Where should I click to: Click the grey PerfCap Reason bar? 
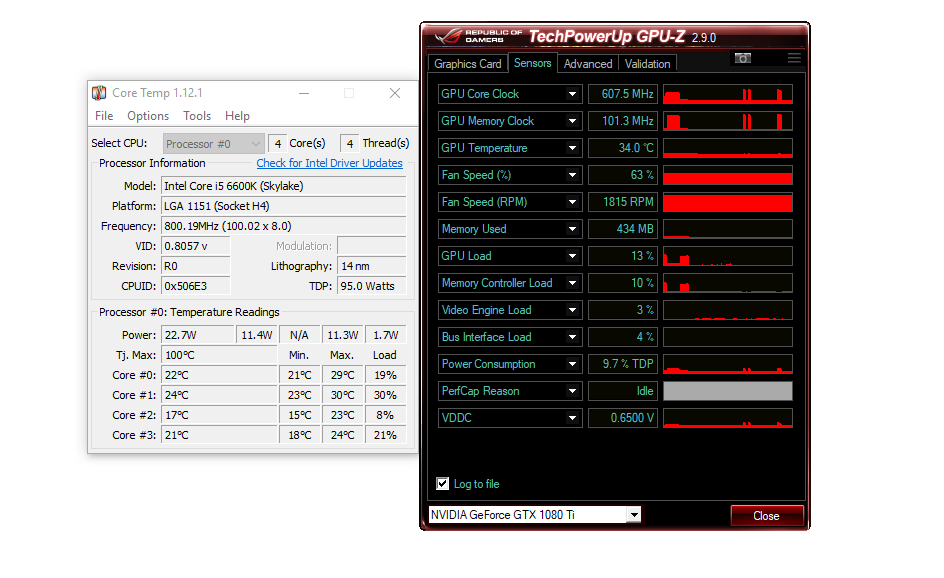point(728,391)
